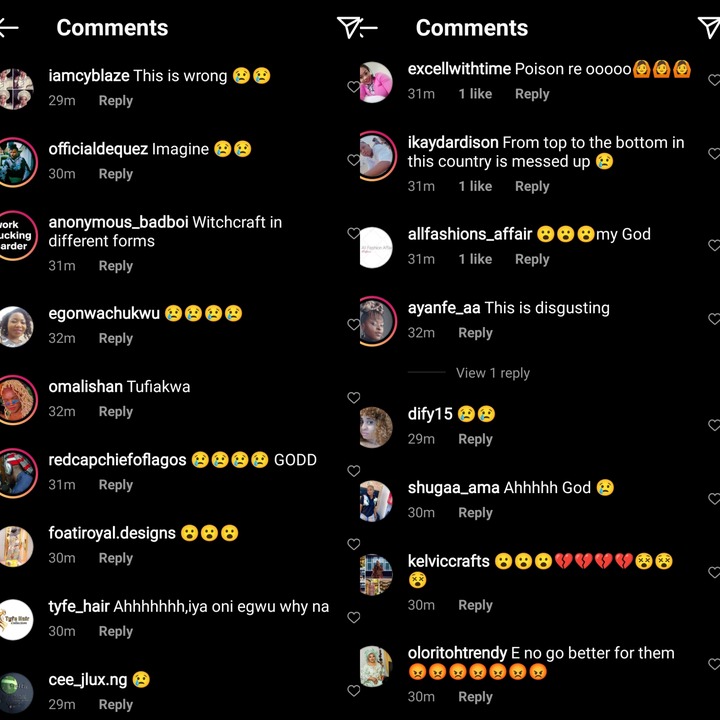Open the kelviccrafts username profile

click(449, 561)
